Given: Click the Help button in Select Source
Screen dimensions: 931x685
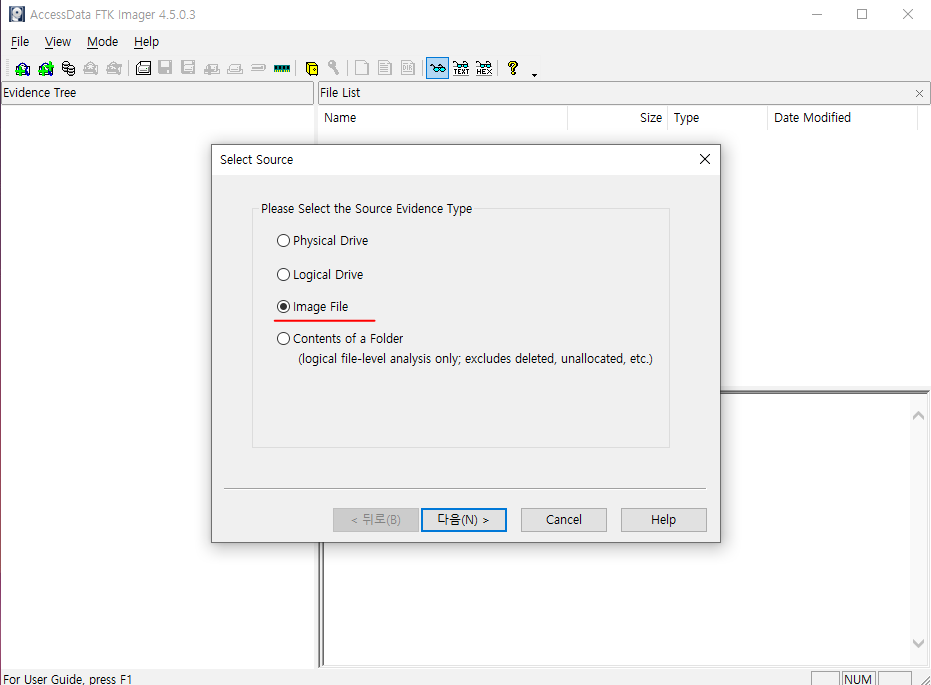Looking at the screenshot, I should pos(663,519).
